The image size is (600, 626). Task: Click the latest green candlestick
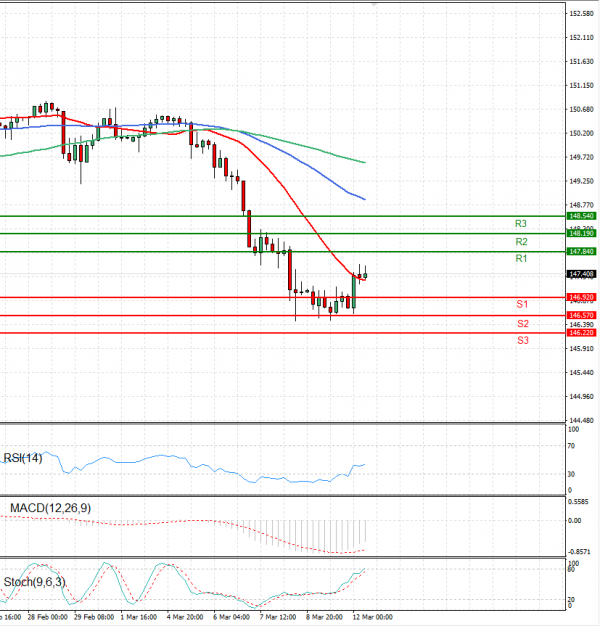[x=365, y=275]
